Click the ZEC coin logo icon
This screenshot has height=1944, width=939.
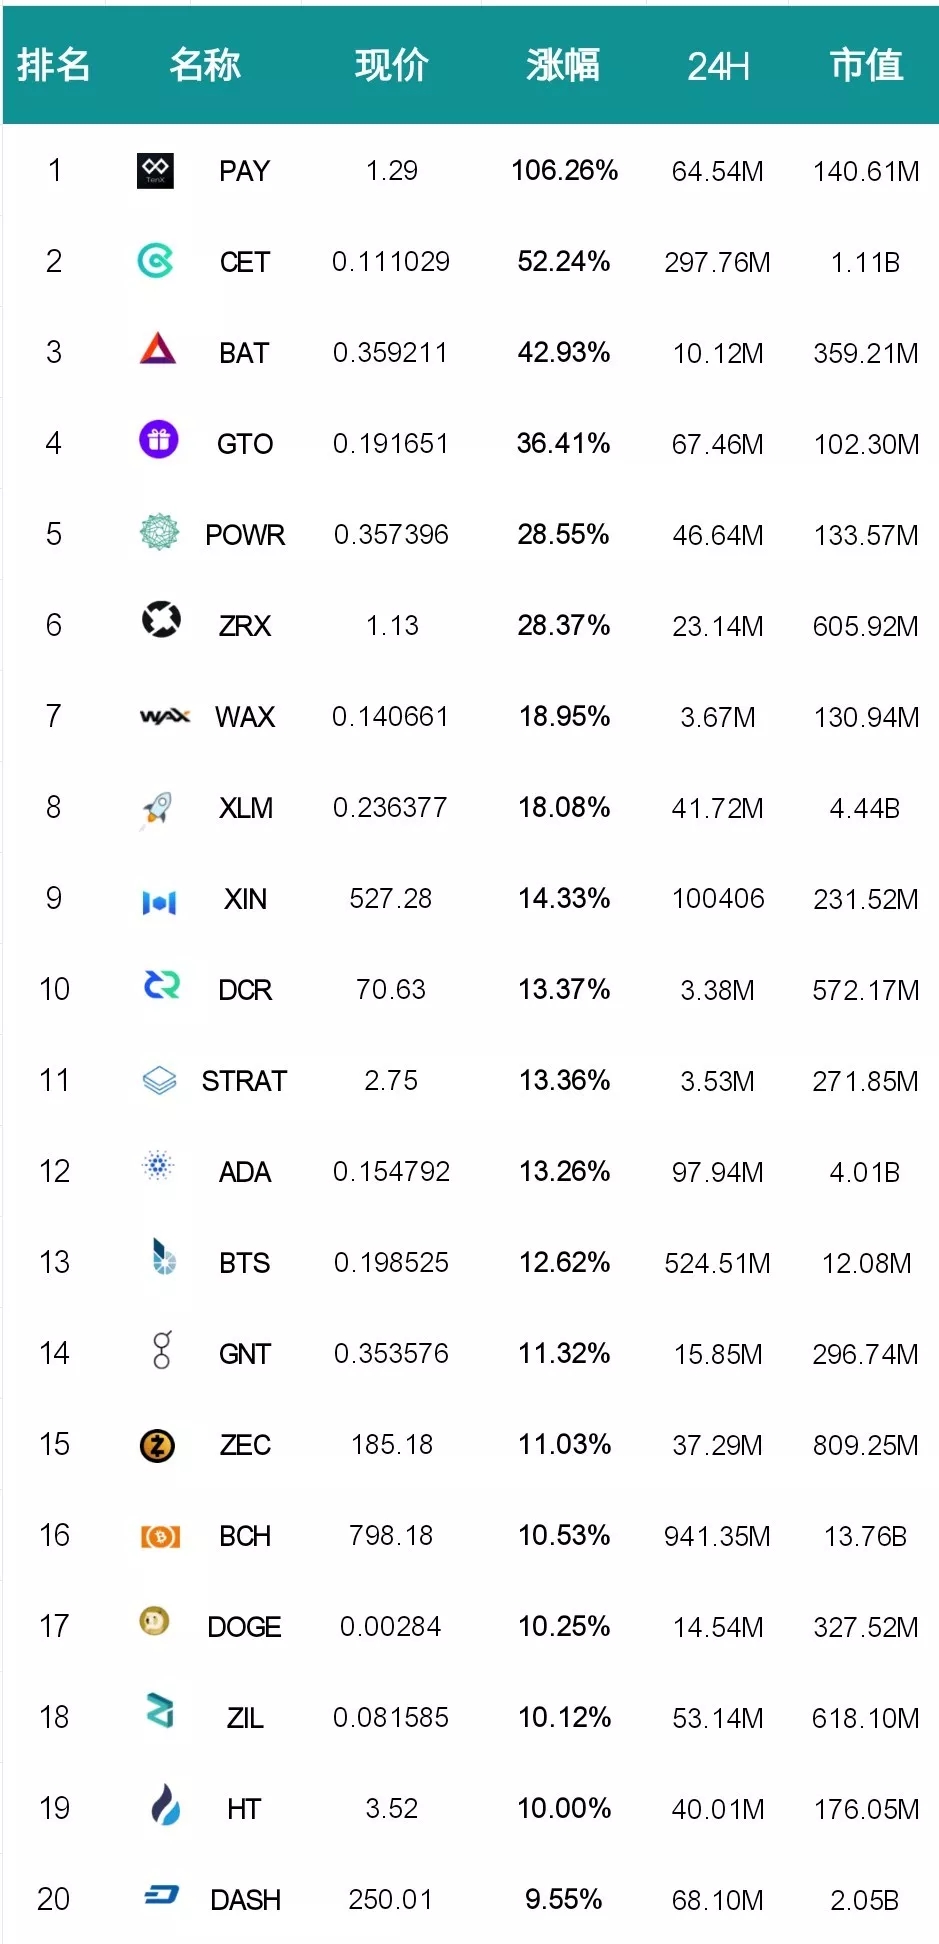pyautogui.click(x=157, y=1446)
